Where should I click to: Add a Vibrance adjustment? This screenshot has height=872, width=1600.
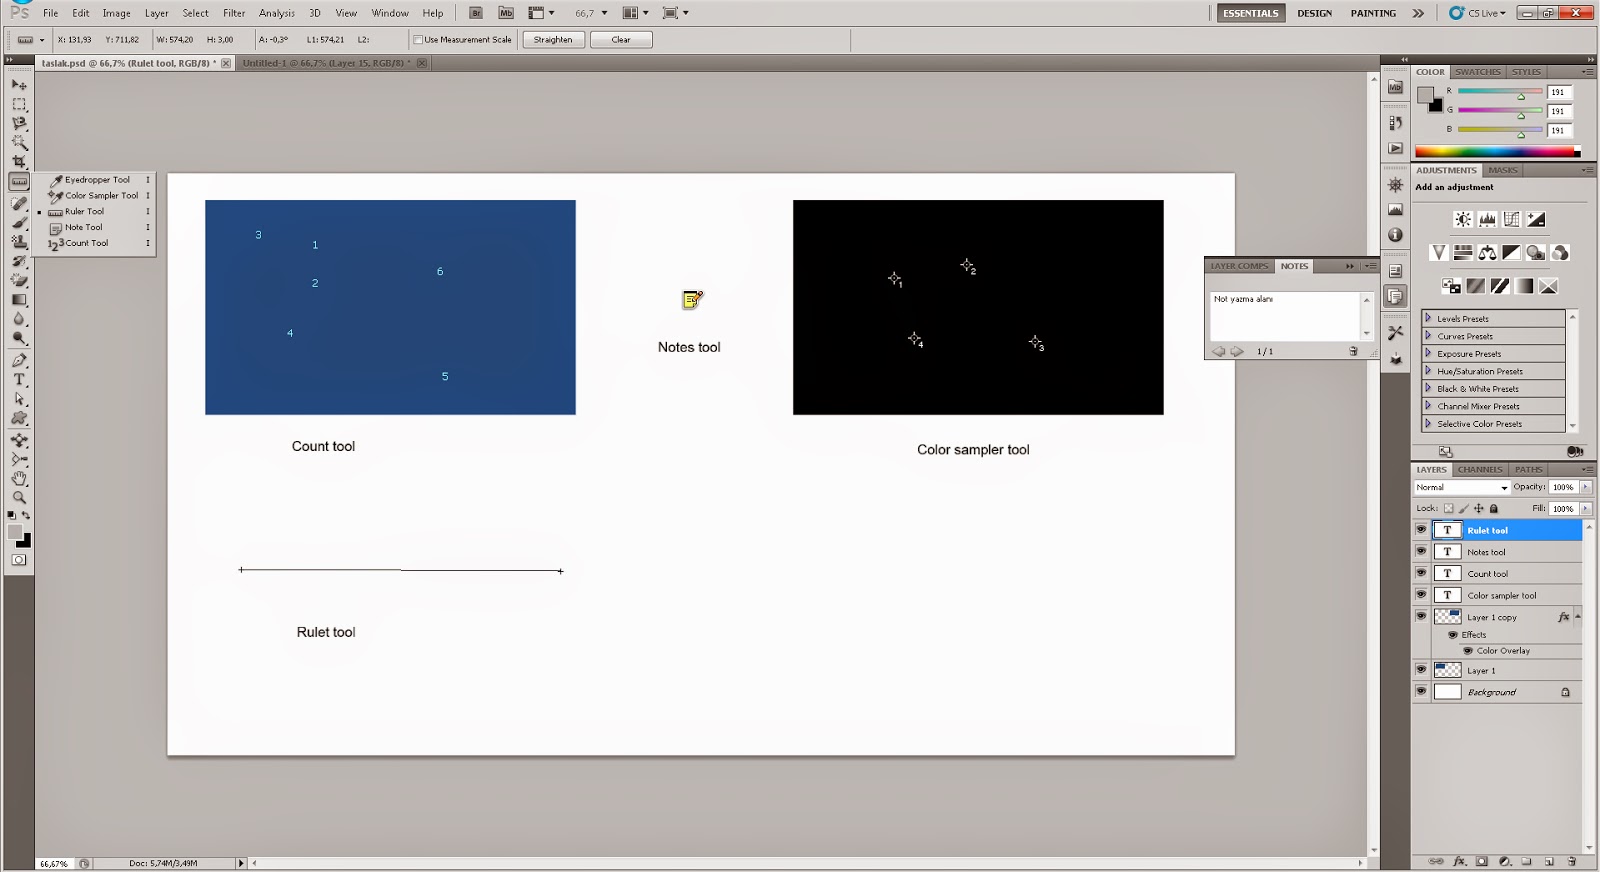(x=1438, y=253)
